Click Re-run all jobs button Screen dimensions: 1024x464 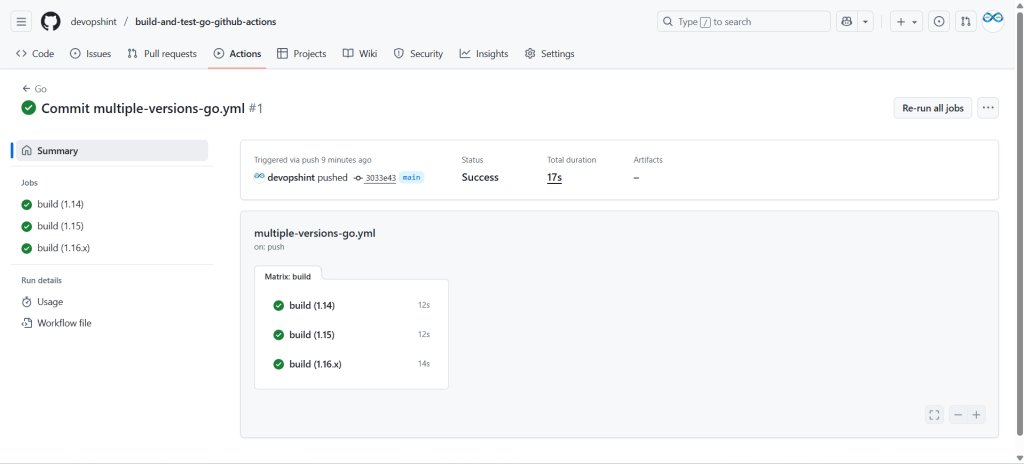[x=933, y=108]
